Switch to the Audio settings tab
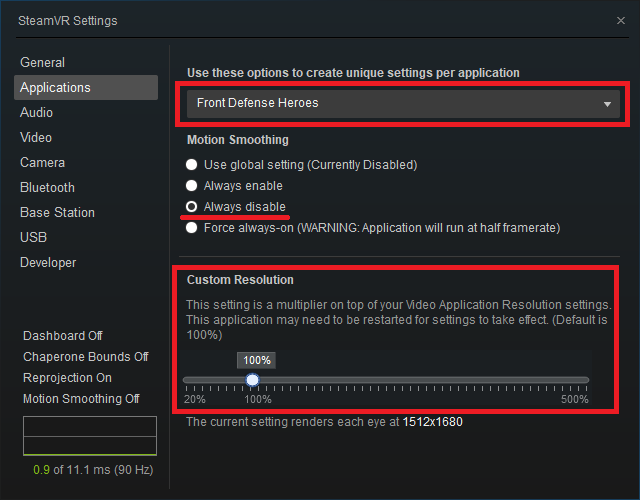The image size is (640, 500). pyautogui.click(x=37, y=112)
